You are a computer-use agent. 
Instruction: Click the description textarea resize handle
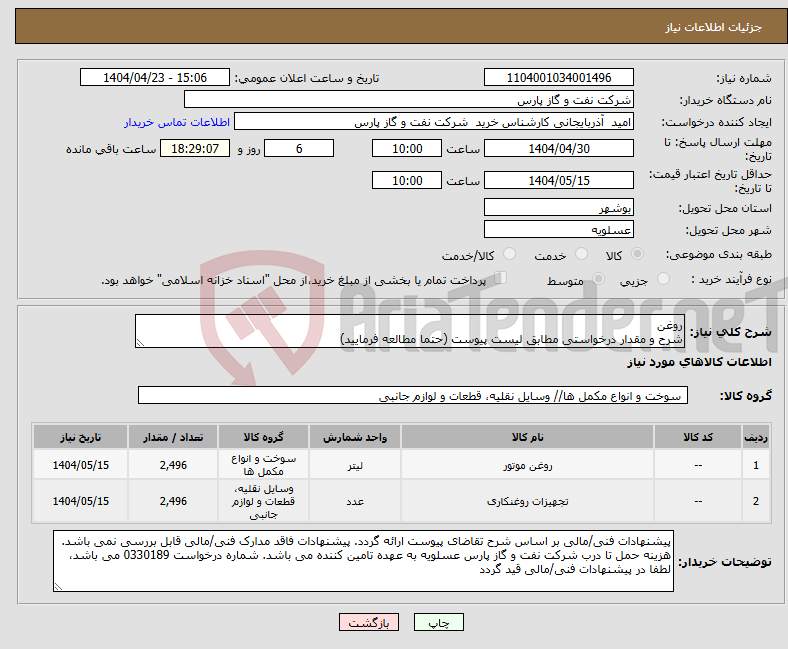pyautogui.click(x=140, y=343)
